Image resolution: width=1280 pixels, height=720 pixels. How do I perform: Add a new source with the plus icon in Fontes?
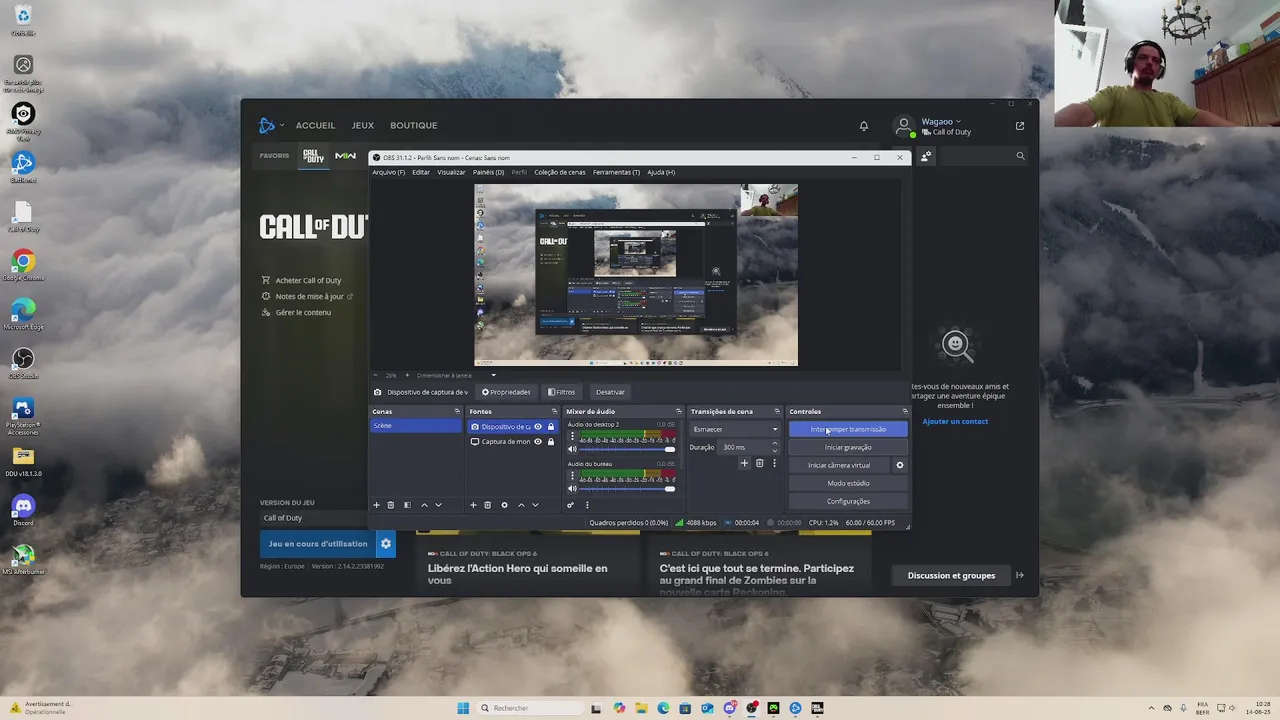[473, 505]
